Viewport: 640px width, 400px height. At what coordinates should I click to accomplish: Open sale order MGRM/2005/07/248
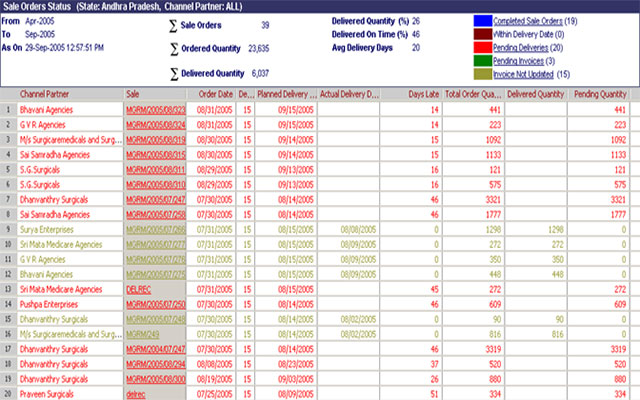click(x=156, y=320)
